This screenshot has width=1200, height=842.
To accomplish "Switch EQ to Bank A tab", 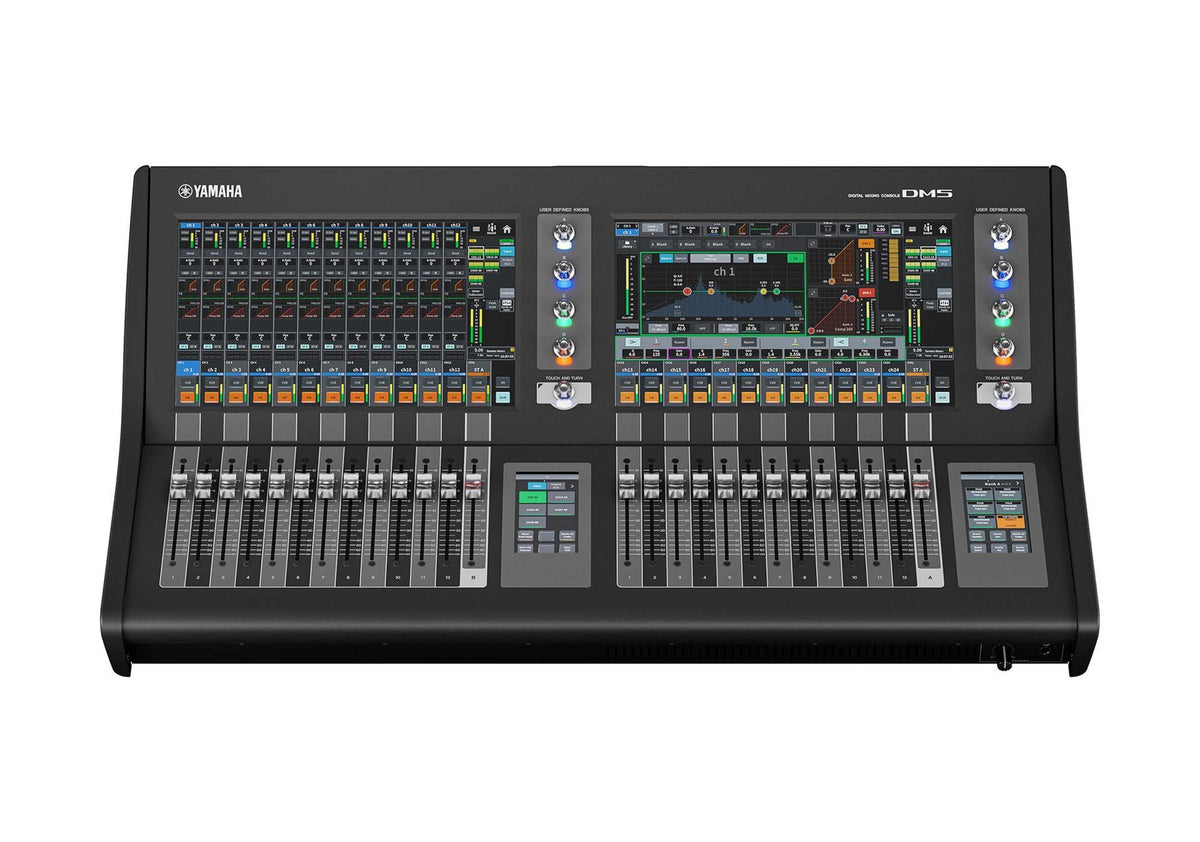I will coord(666,259).
